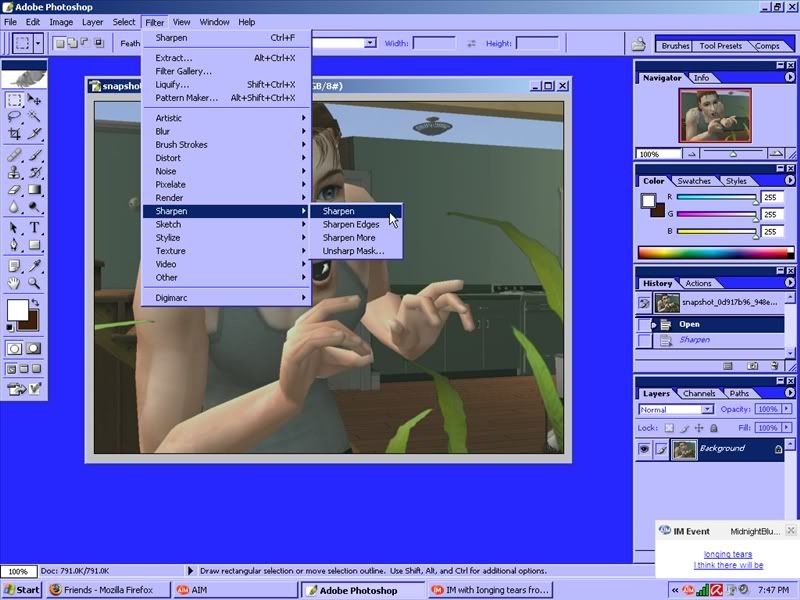Select the Rectangle shape tool
This screenshot has width=800, height=600.
point(34,245)
